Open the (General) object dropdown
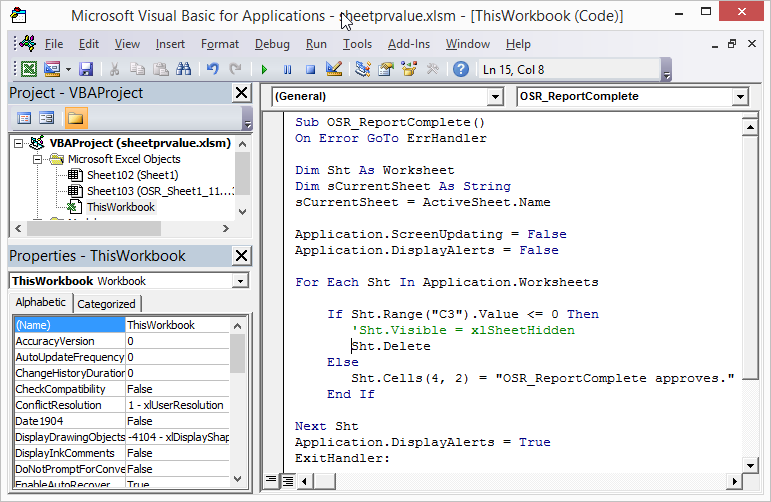 click(494, 97)
